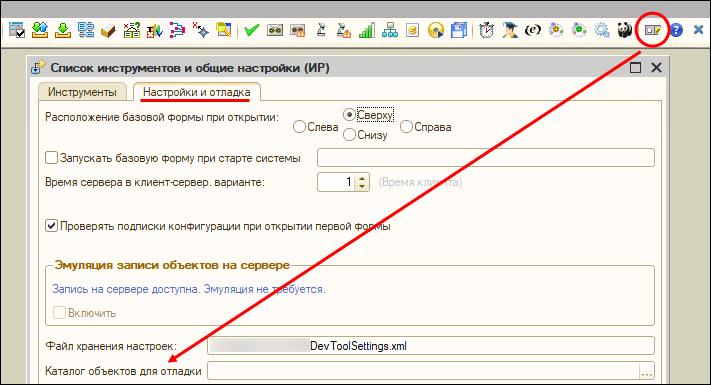The height and width of the screenshot is (385, 711).
Task: Open the tools list and settings form icon
Action: pyautogui.click(x=653, y=30)
